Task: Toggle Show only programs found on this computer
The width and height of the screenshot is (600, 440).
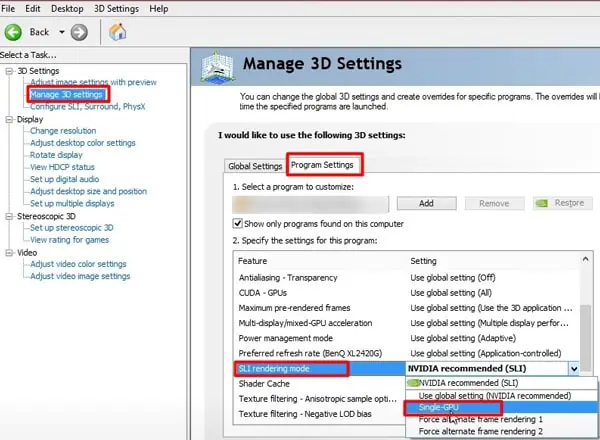Action: point(238,223)
